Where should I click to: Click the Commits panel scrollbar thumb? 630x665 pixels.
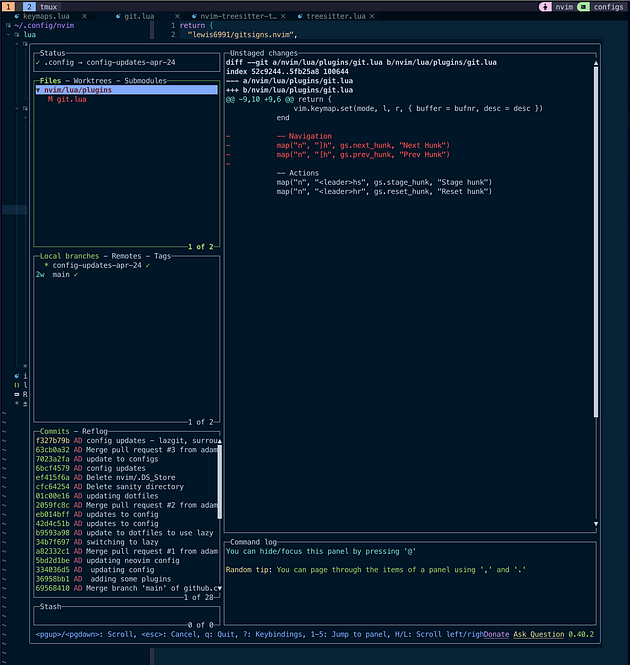click(220, 482)
